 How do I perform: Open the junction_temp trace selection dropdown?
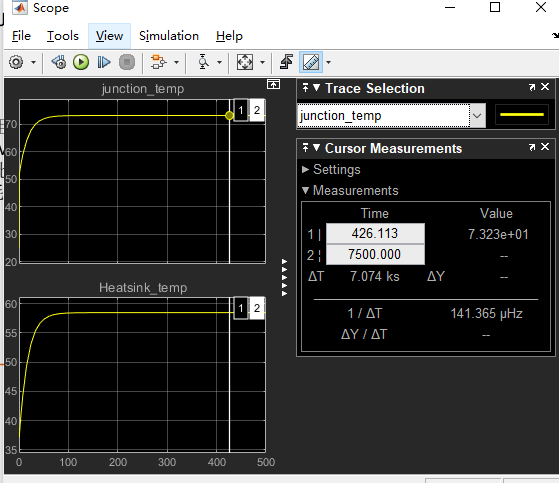coord(477,115)
